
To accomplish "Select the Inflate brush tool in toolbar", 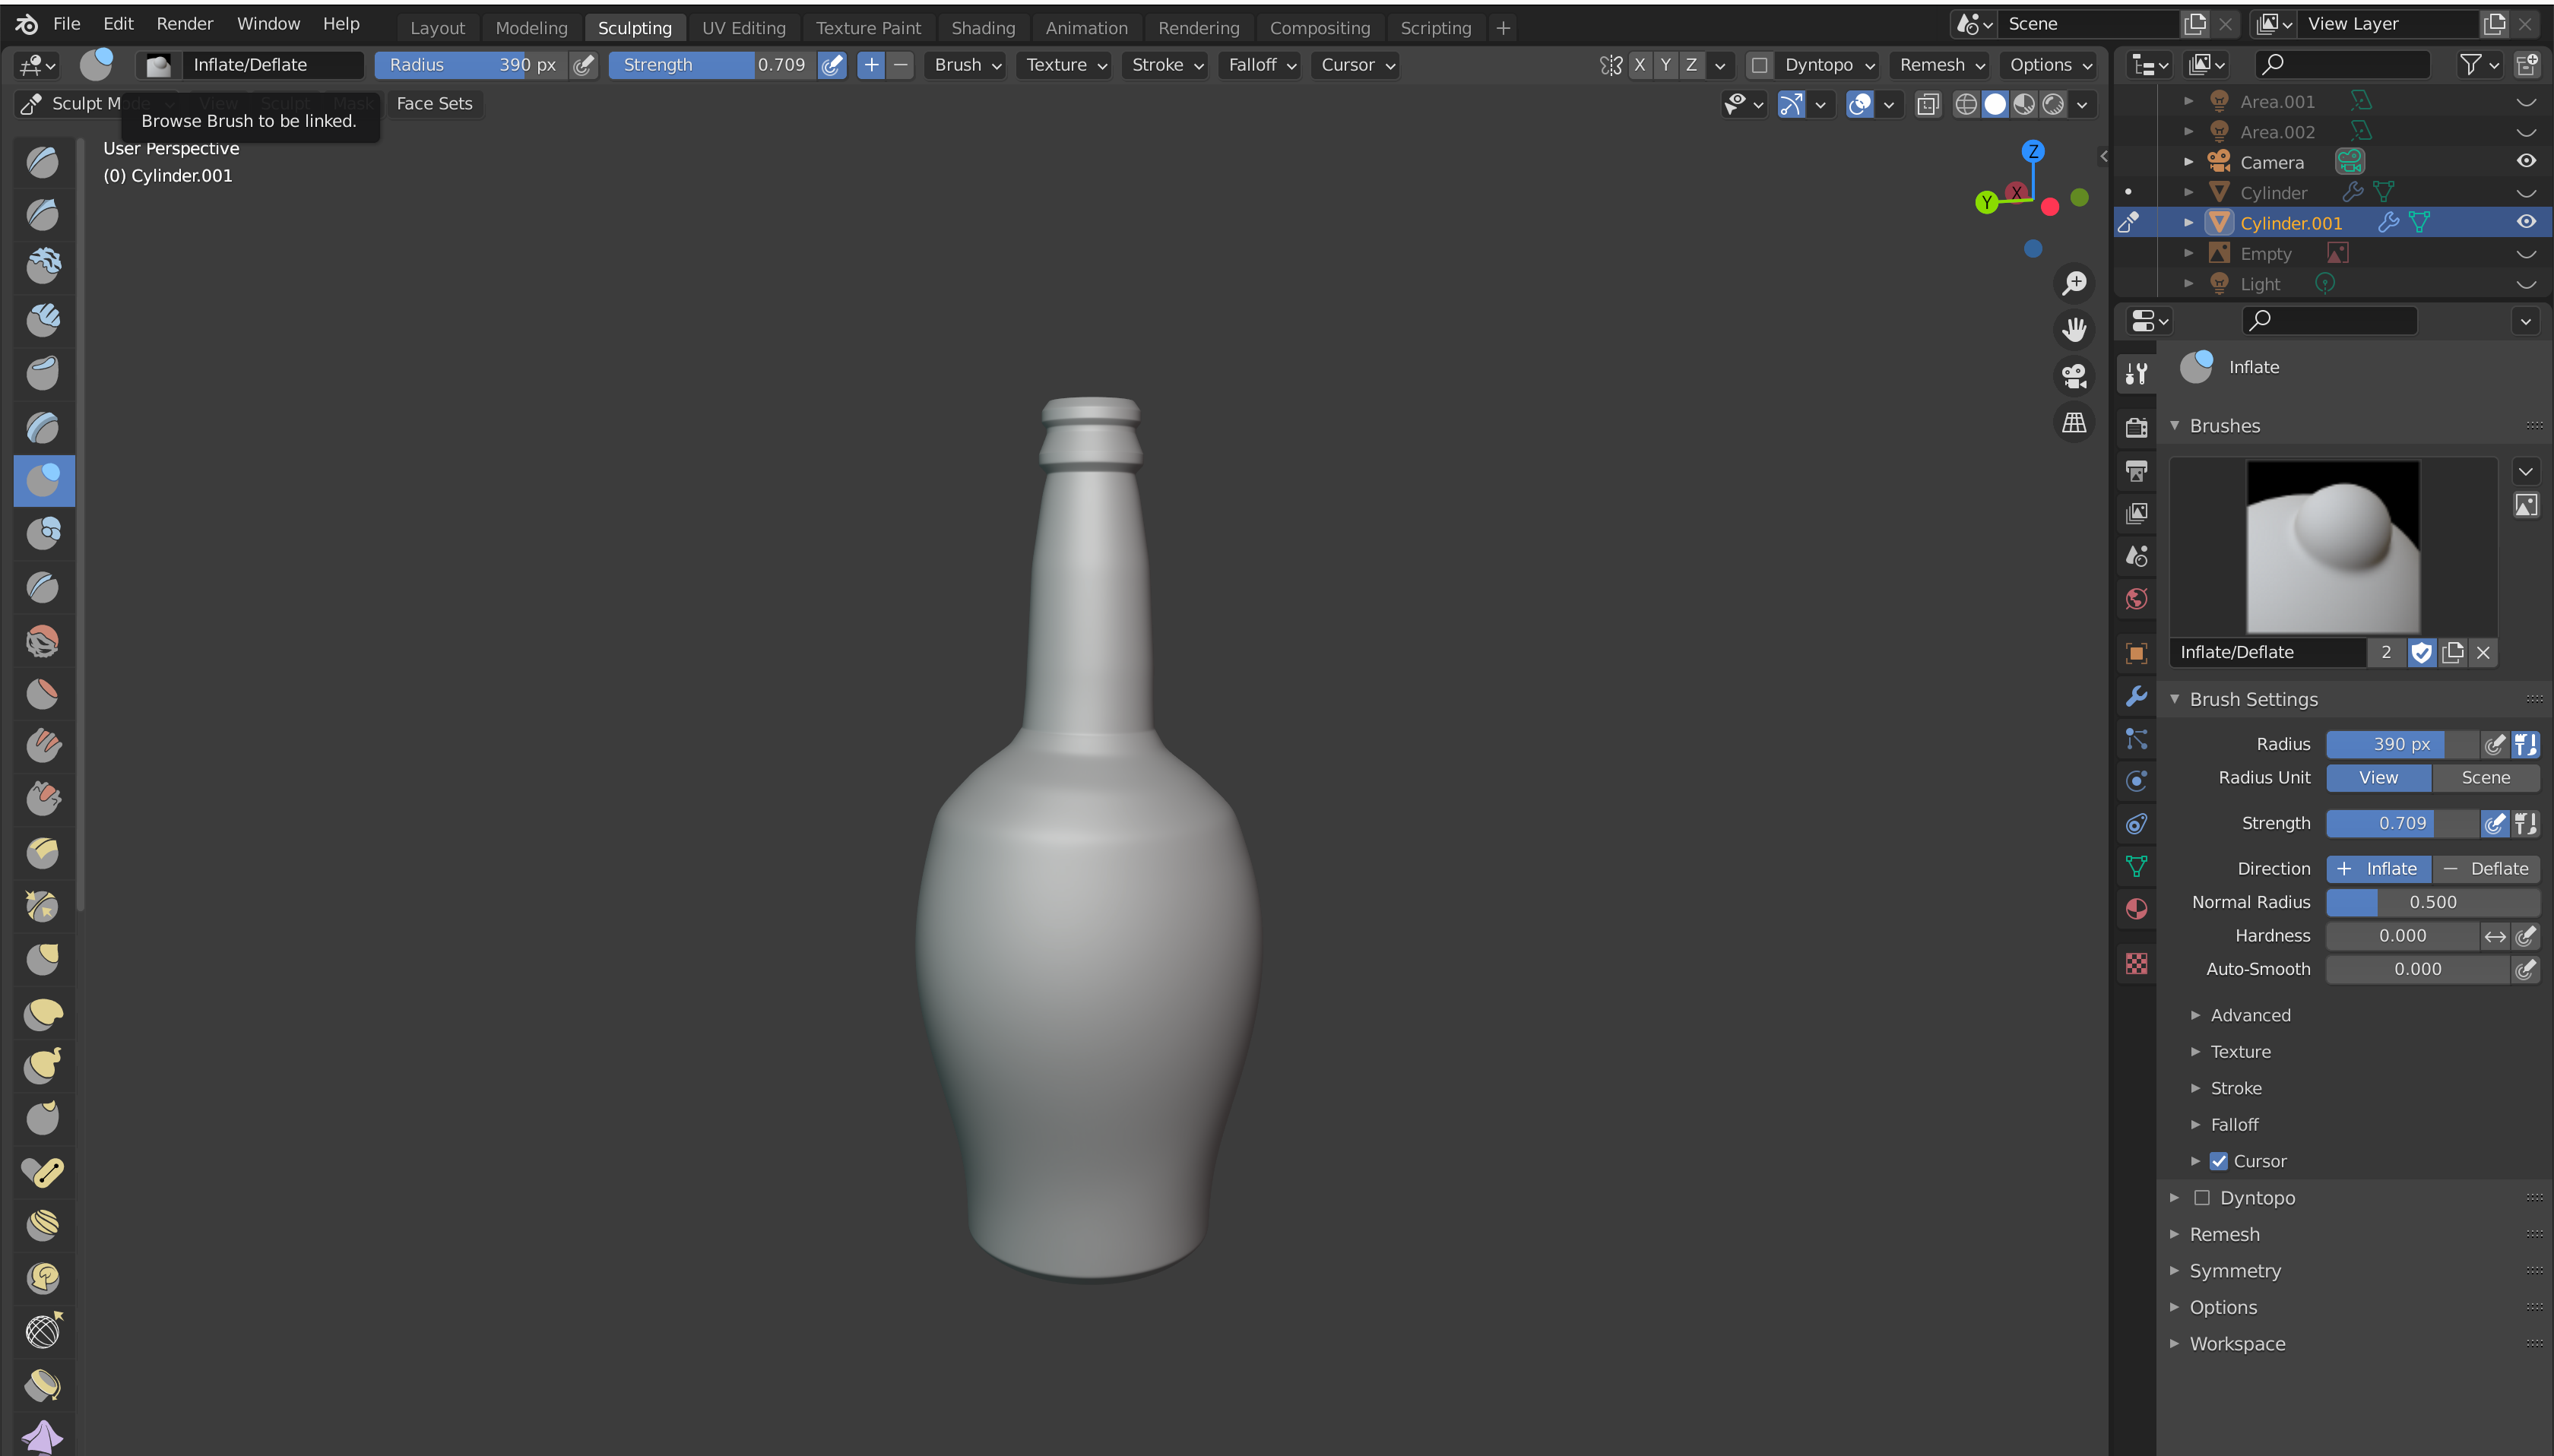I will [x=43, y=481].
